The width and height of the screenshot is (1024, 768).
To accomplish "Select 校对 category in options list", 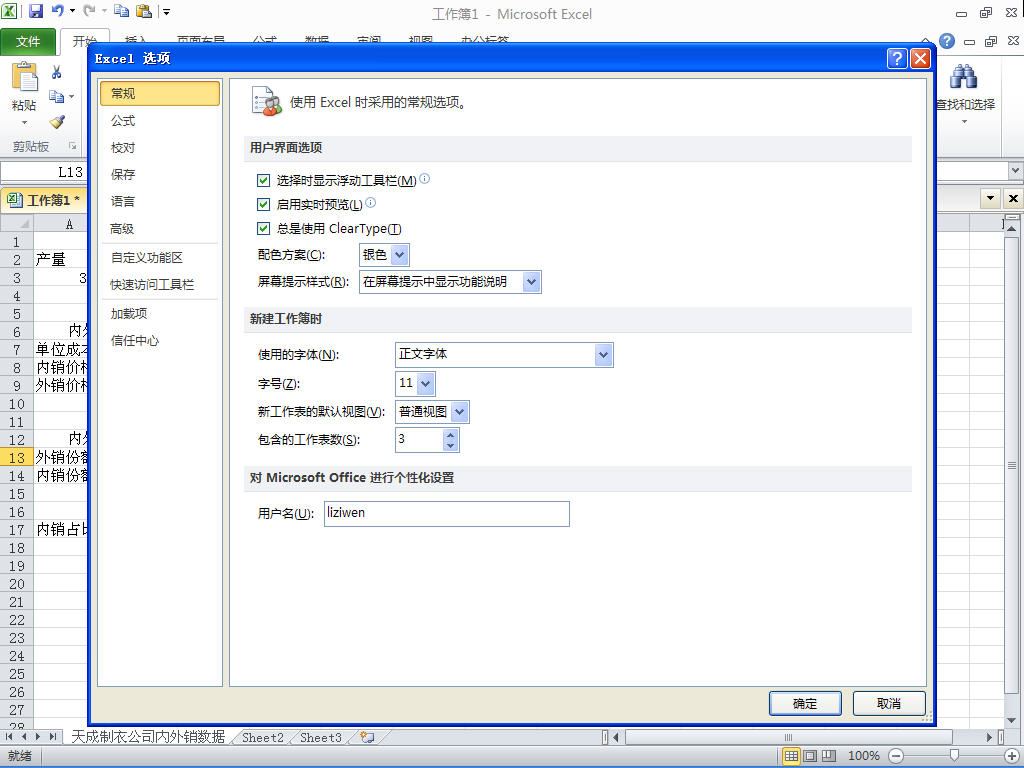I will point(160,148).
